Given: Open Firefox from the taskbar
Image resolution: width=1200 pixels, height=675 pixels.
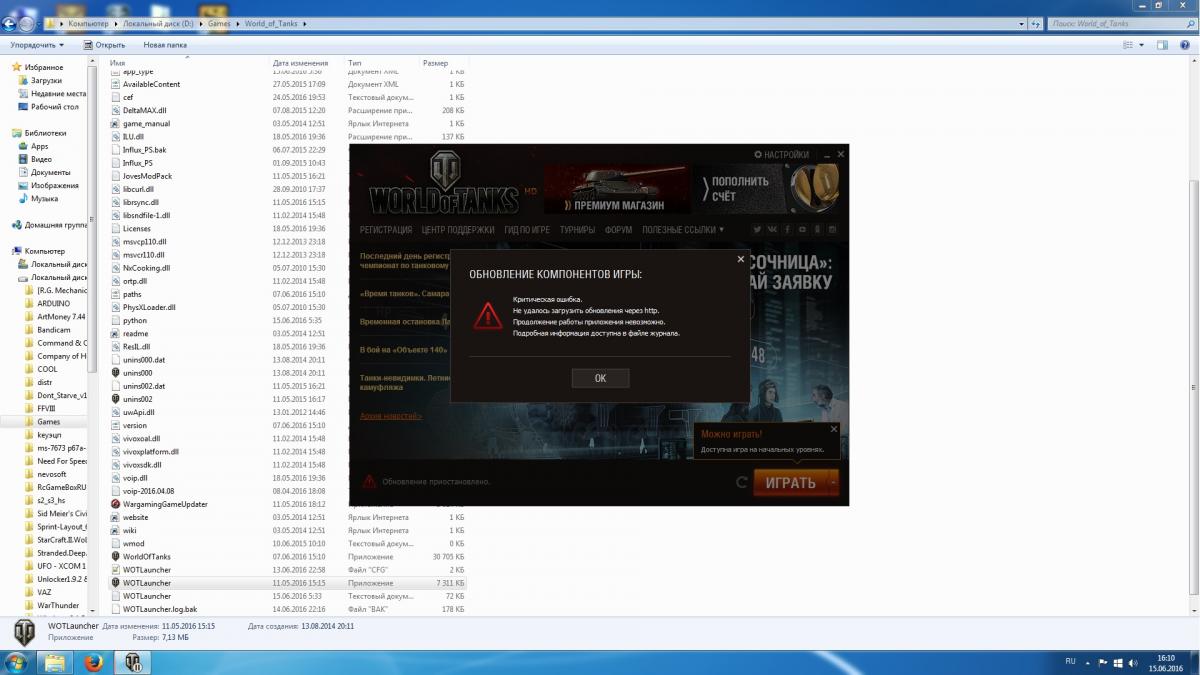Looking at the screenshot, I should click(94, 661).
